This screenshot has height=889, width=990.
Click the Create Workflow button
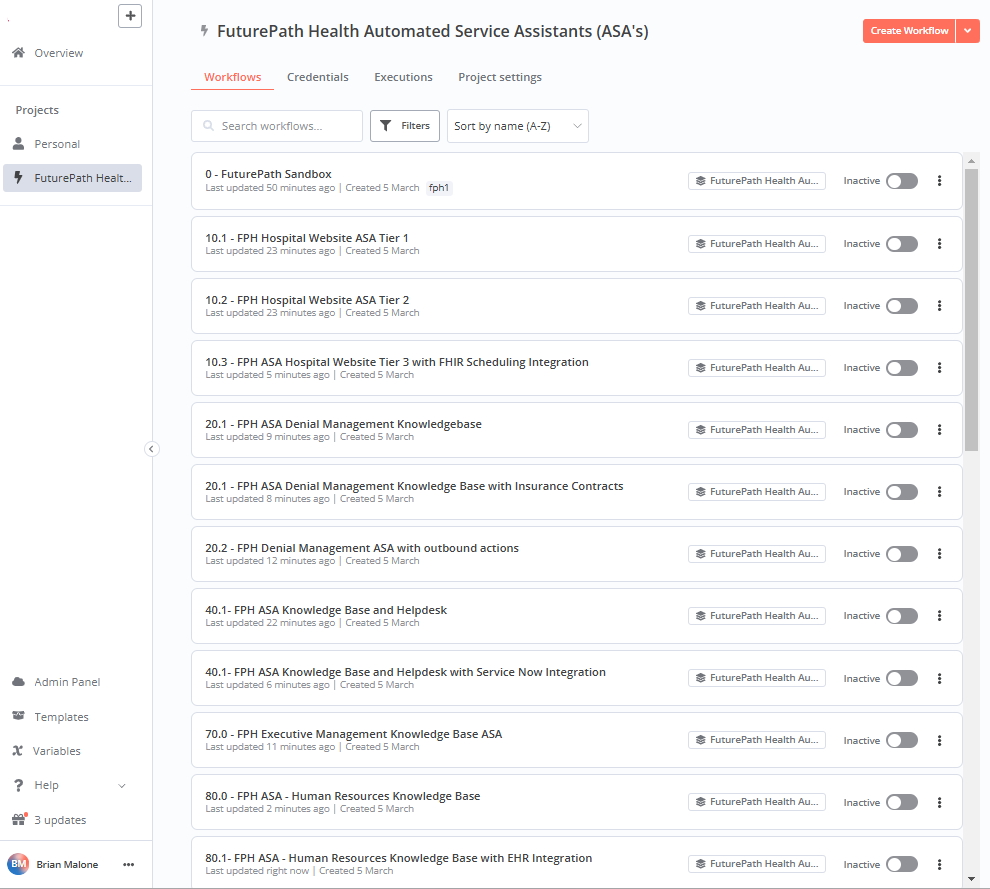point(909,31)
